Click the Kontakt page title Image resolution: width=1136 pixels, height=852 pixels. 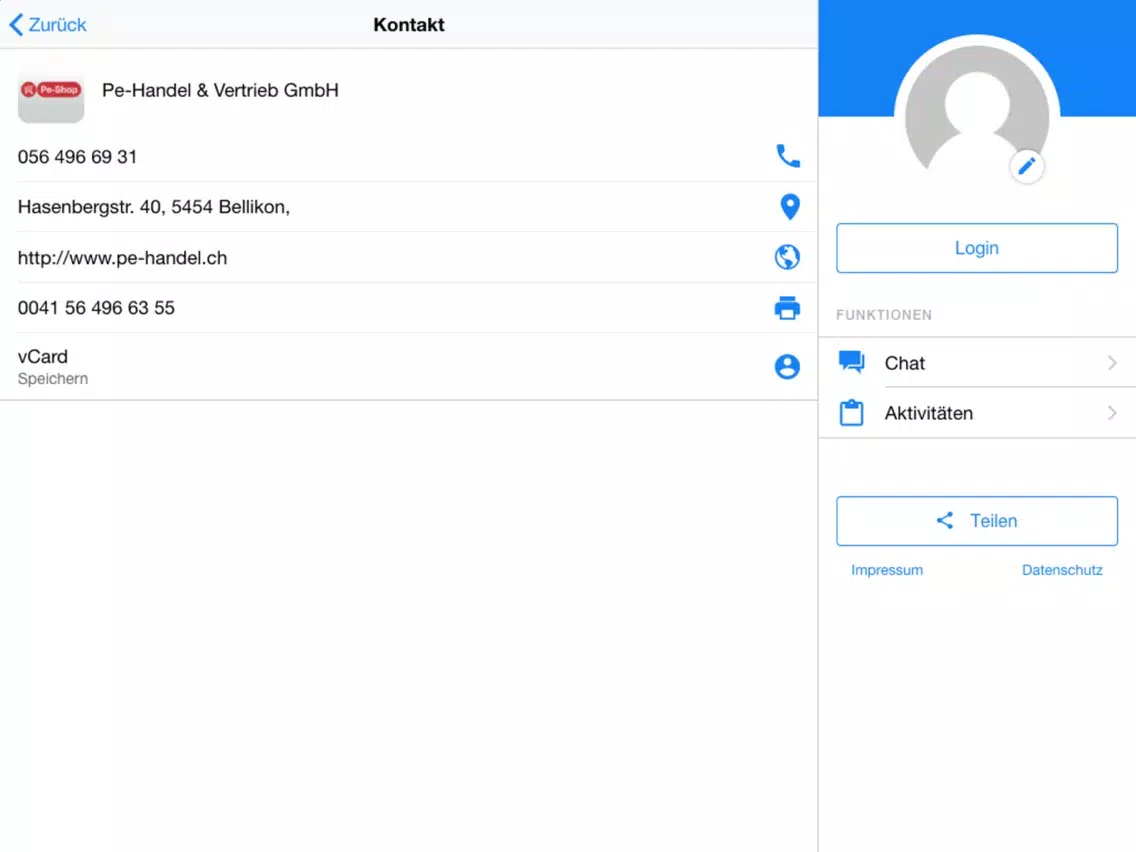409,25
